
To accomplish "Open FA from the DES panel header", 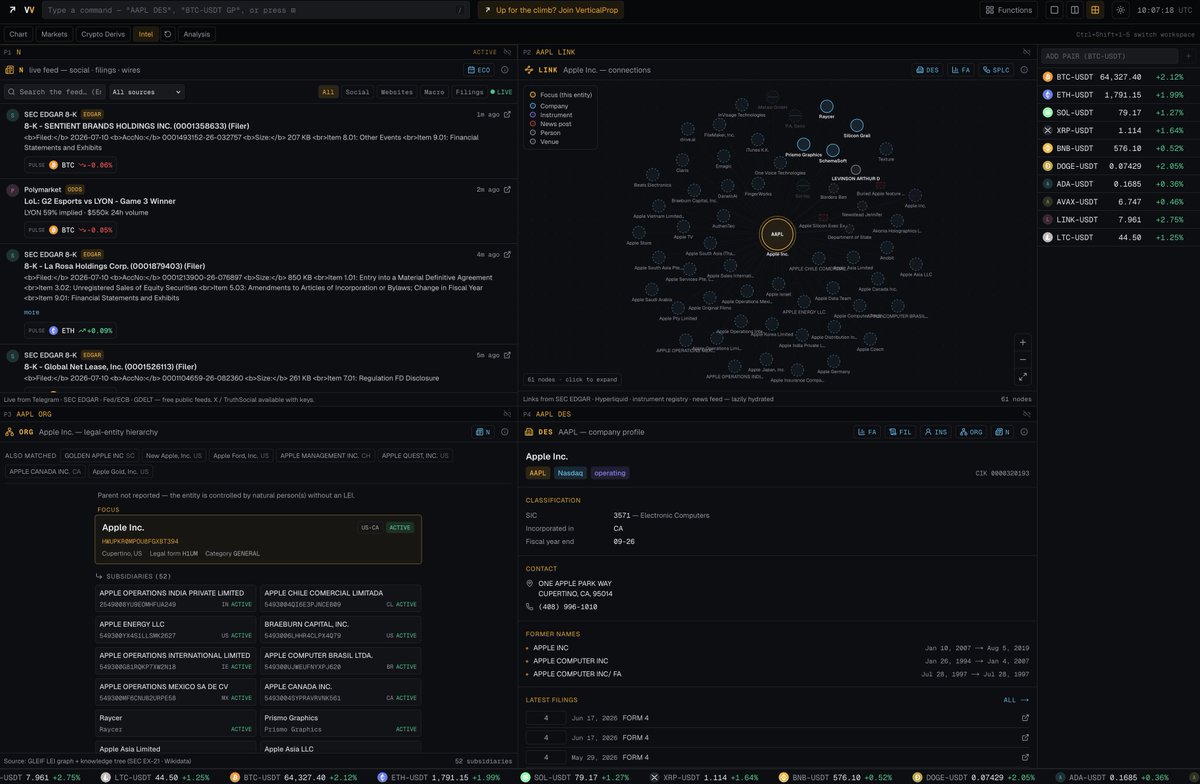I will pyautogui.click(x=867, y=432).
